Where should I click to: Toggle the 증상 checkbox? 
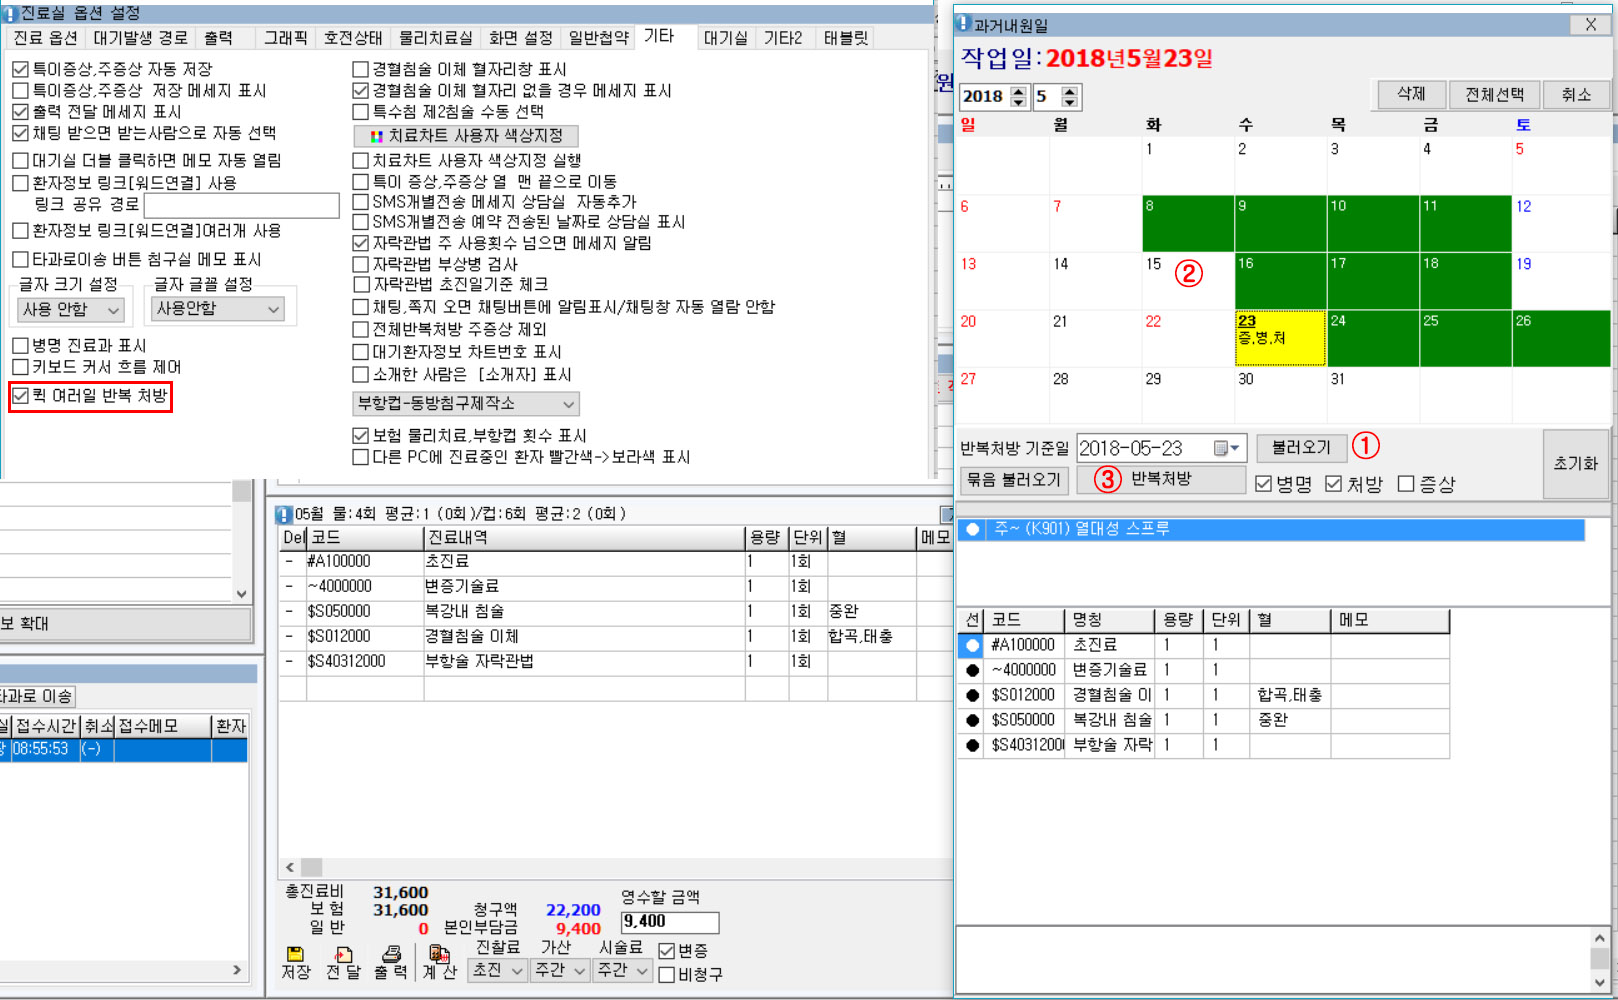(x=1406, y=484)
